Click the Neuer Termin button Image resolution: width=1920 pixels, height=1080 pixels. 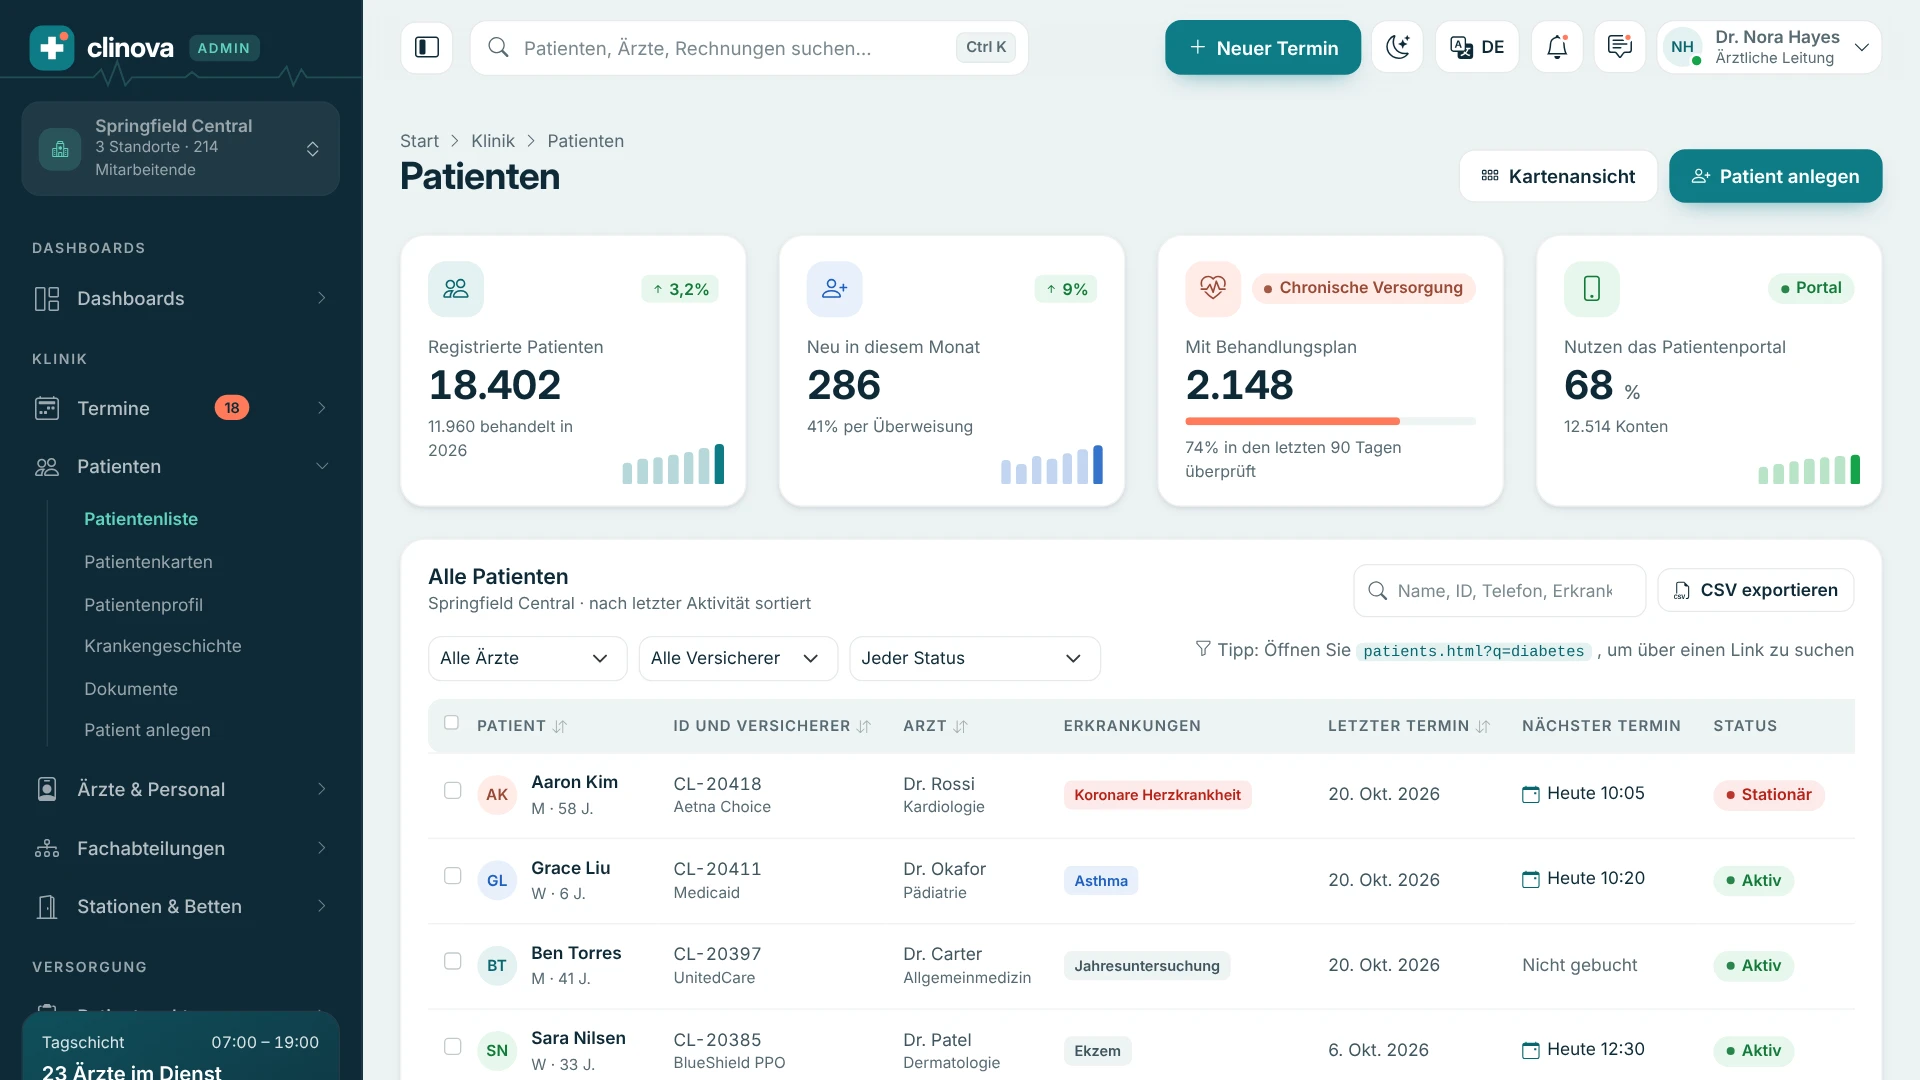coord(1263,47)
